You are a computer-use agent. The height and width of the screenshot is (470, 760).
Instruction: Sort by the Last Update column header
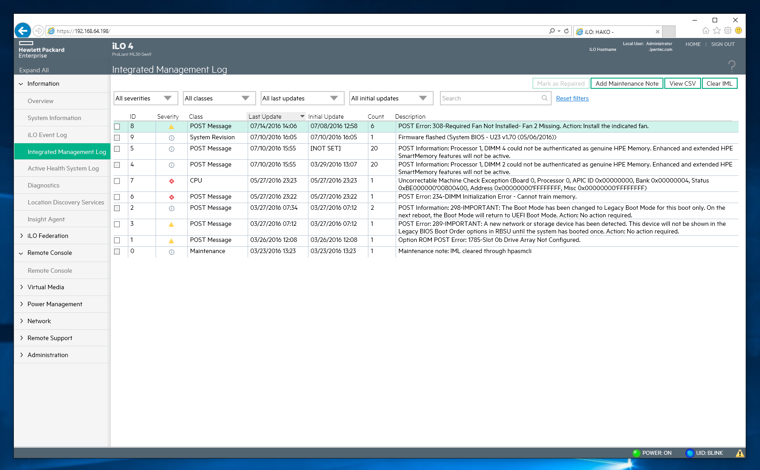point(276,116)
